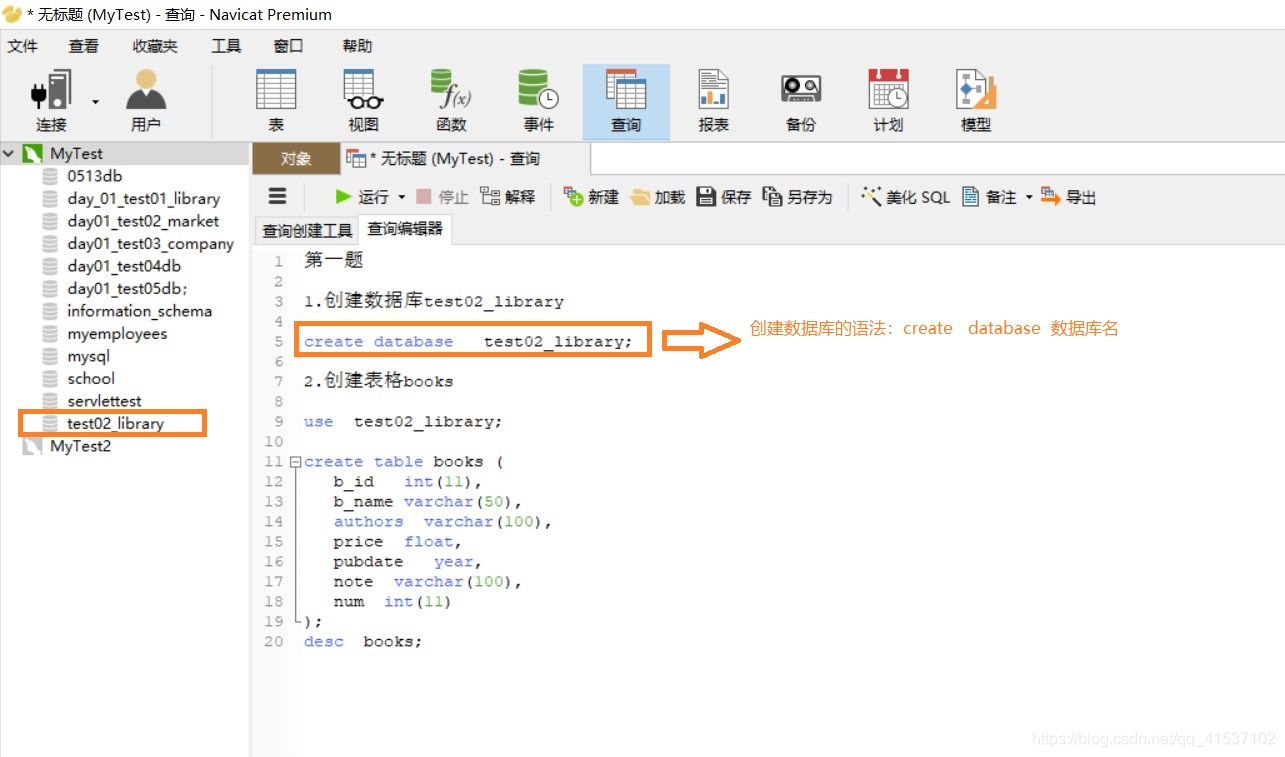The height and width of the screenshot is (757, 1285).
Task: Click the 'desc books;' line
Action: (363, 642)
